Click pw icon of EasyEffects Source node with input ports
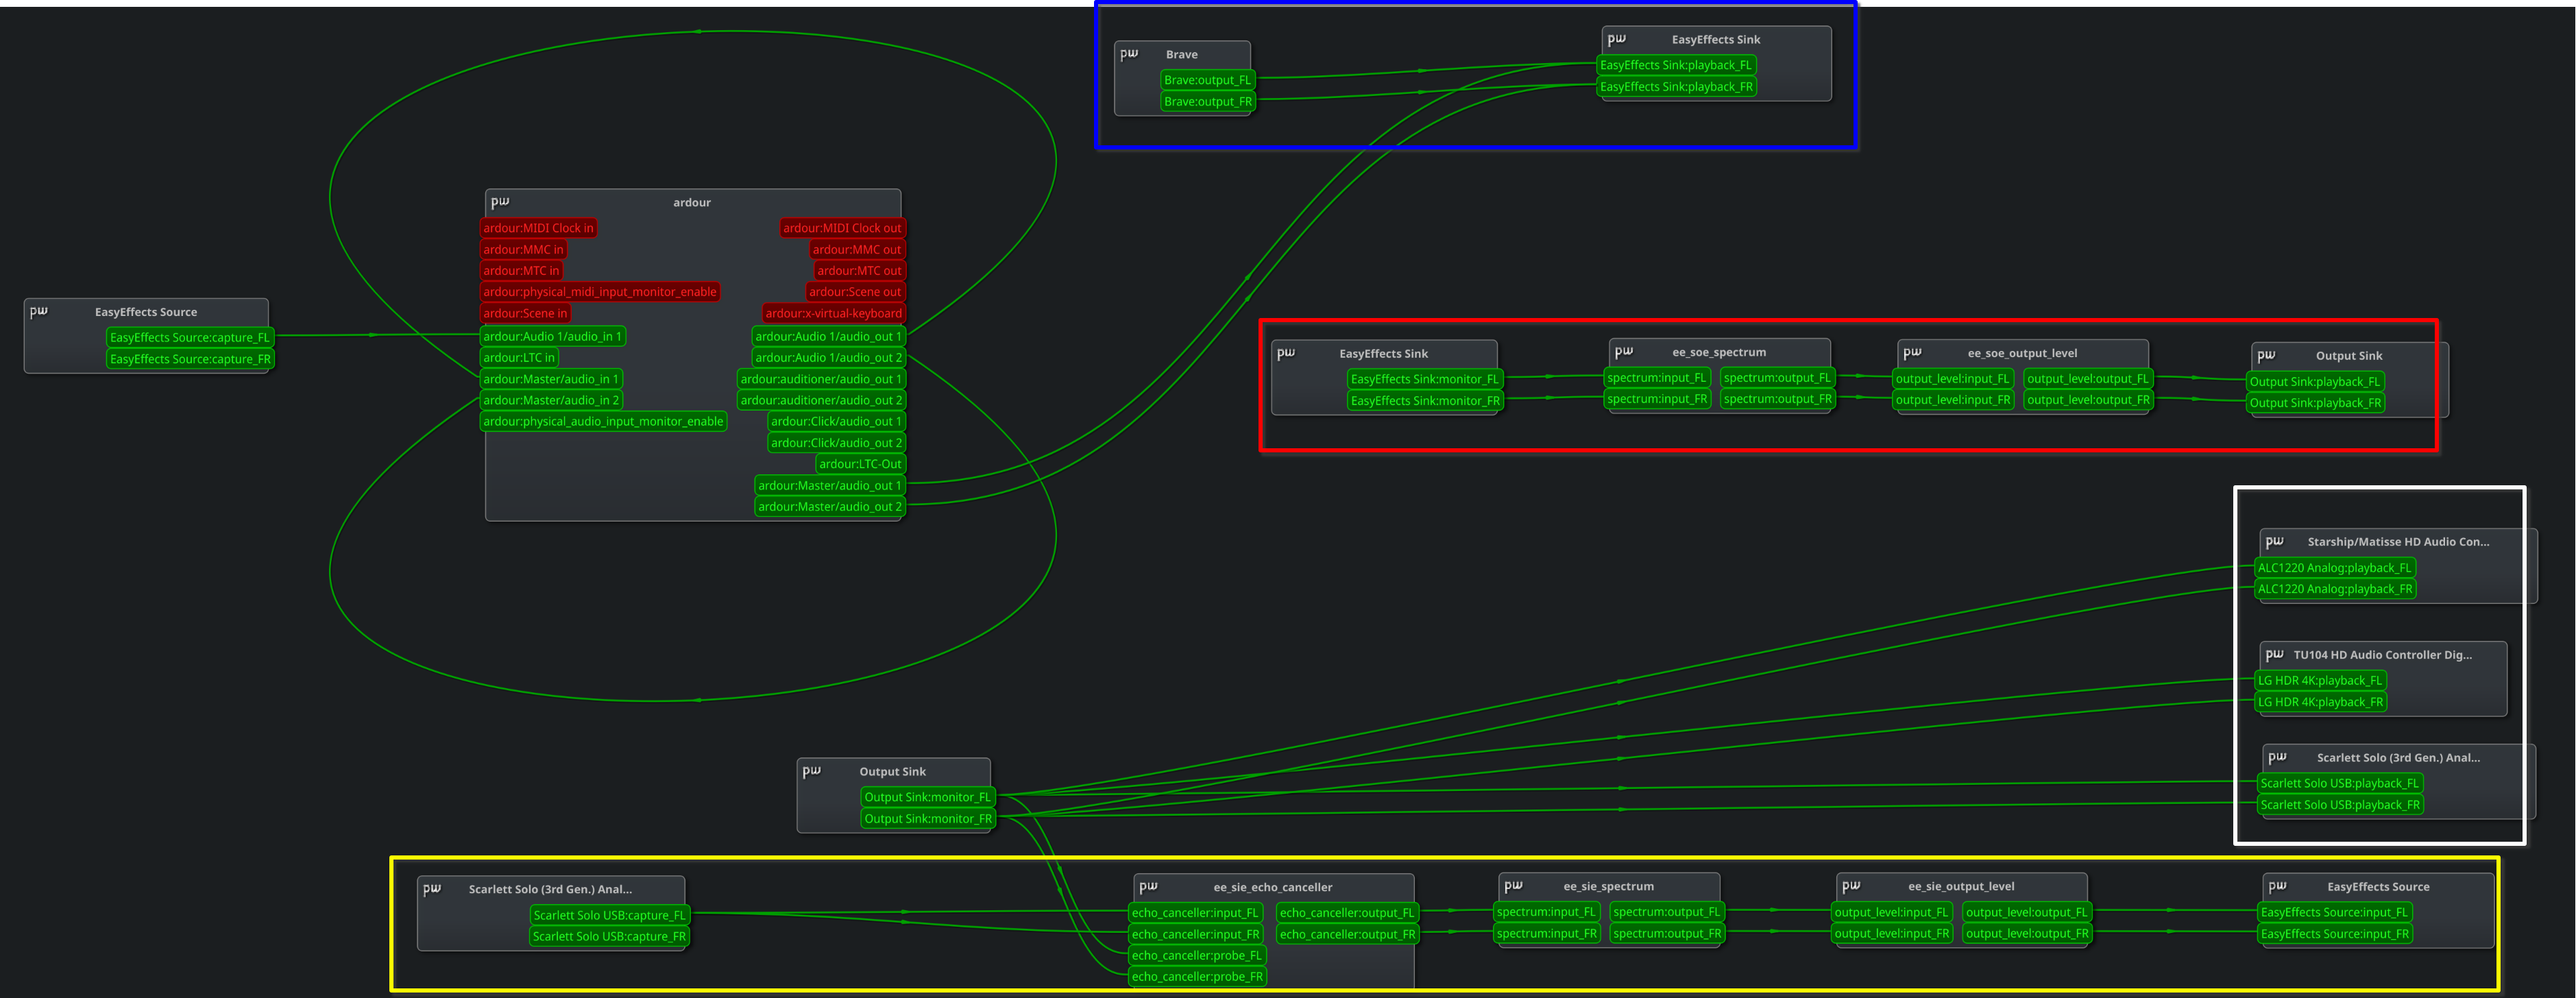This screenshot has width=2576, height=998. click(x=2278, y=887)
